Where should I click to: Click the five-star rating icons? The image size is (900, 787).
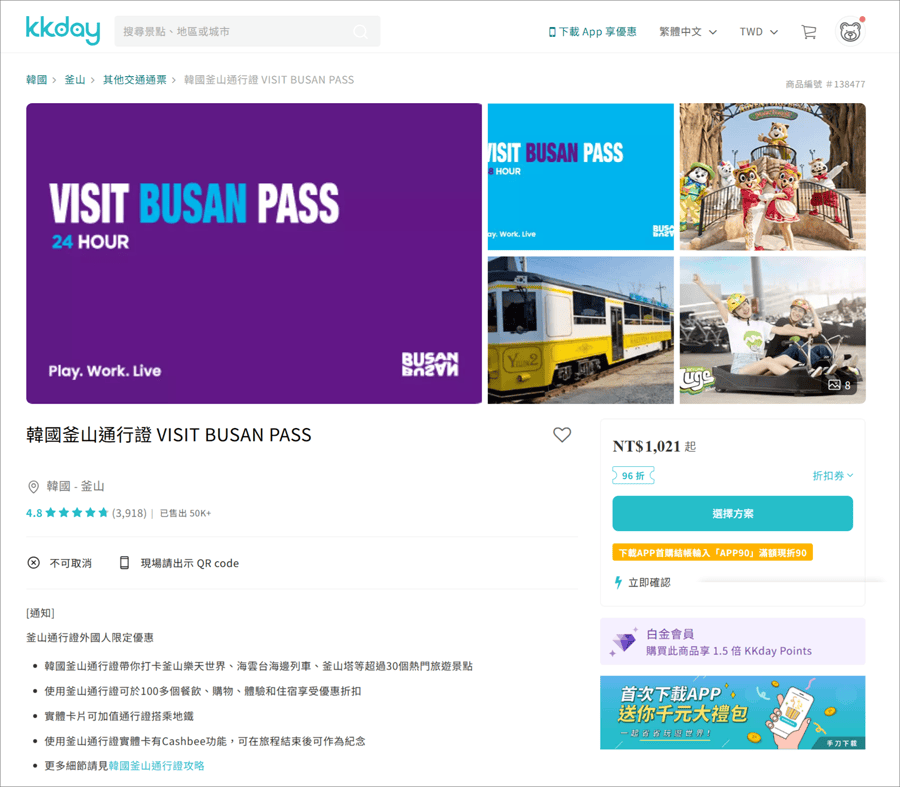[x=77, y=513]
